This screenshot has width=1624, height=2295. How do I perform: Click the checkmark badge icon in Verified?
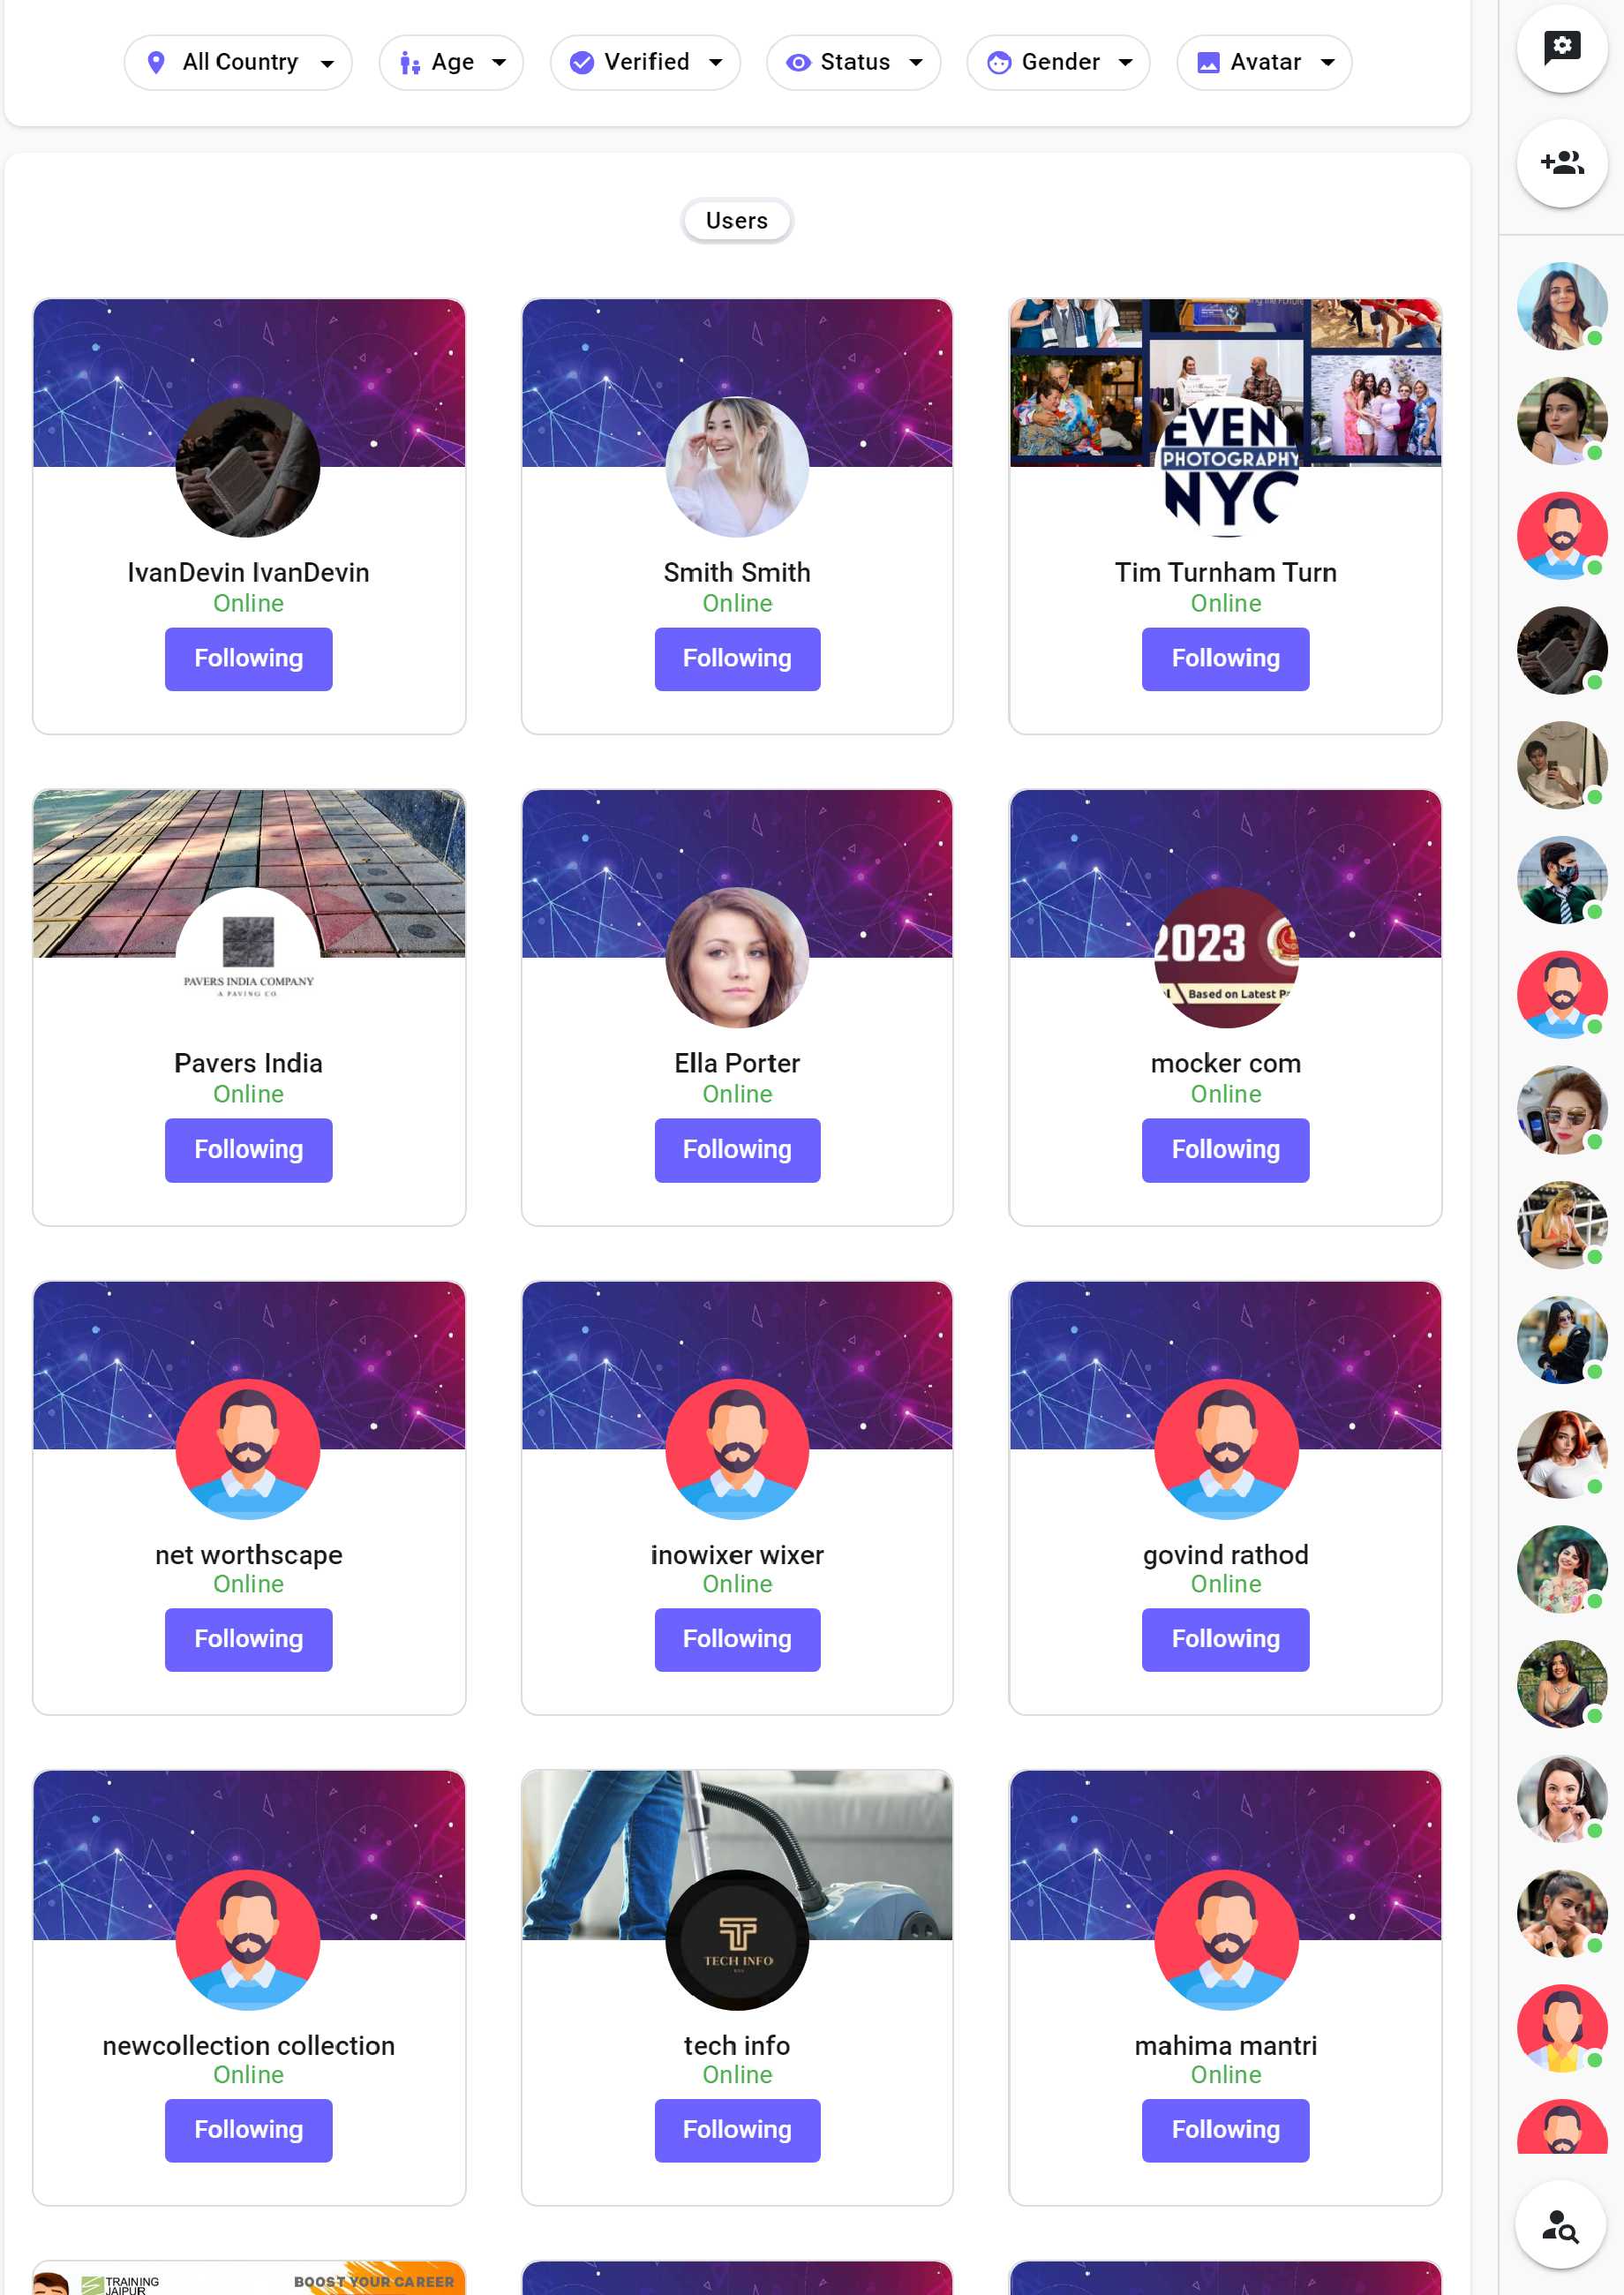tap(581, 63)
